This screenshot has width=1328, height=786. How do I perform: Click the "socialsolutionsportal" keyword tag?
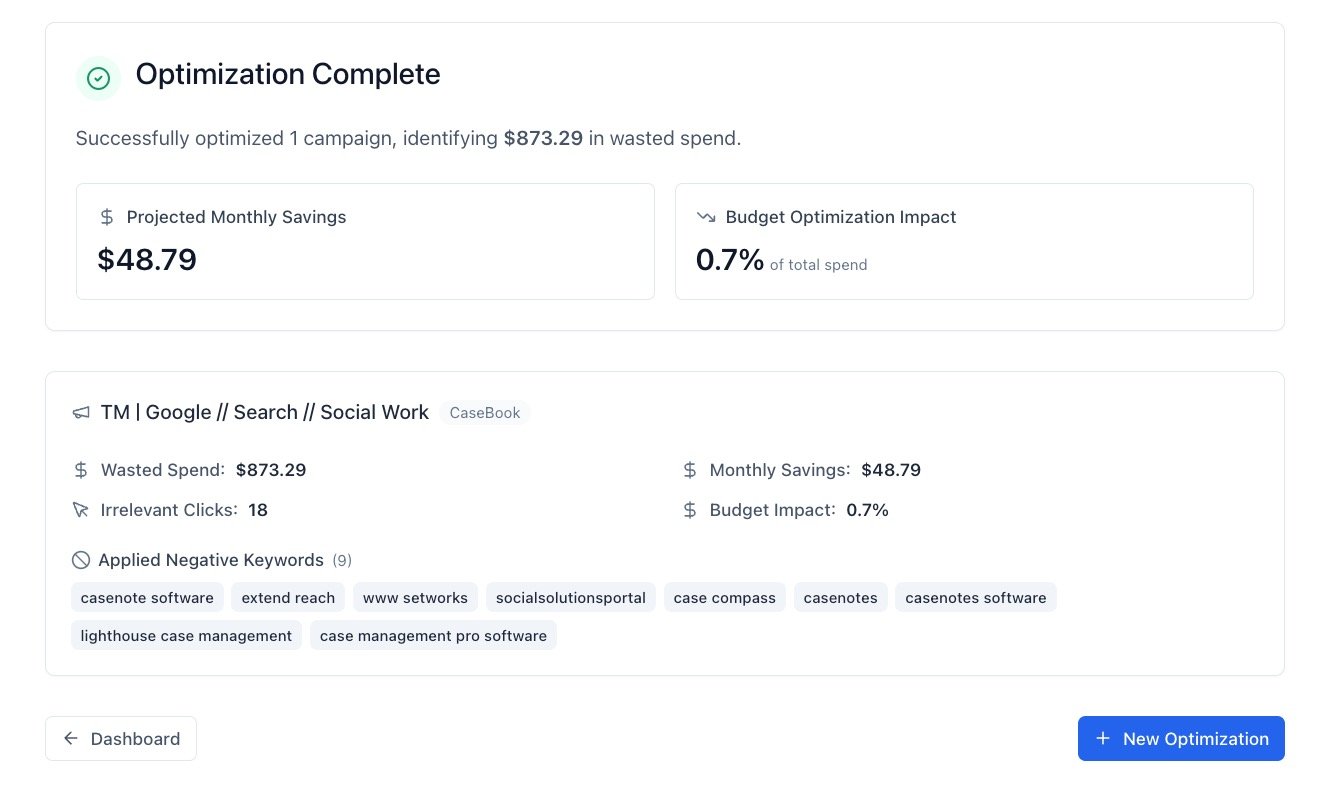(571, 598)
